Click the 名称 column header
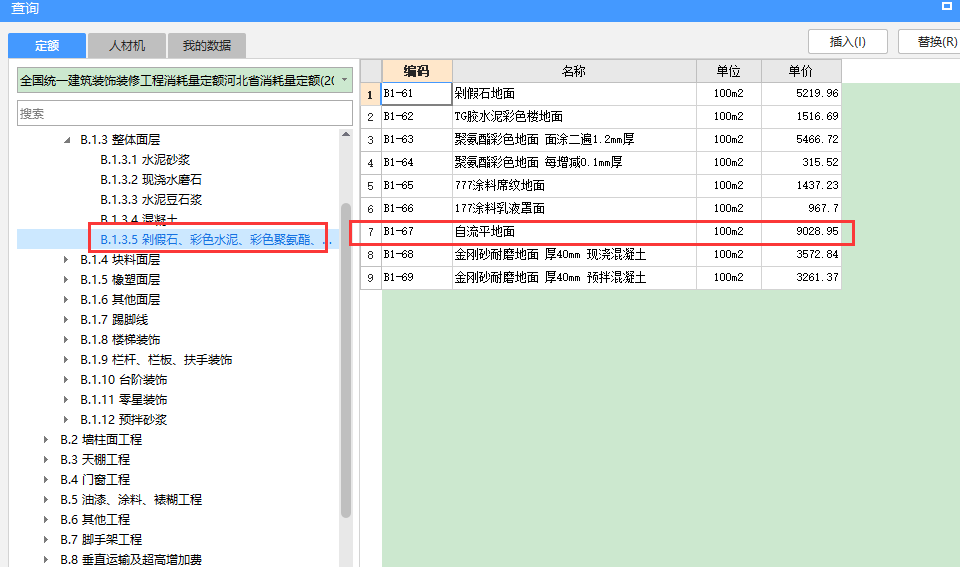 pos(574,71)
